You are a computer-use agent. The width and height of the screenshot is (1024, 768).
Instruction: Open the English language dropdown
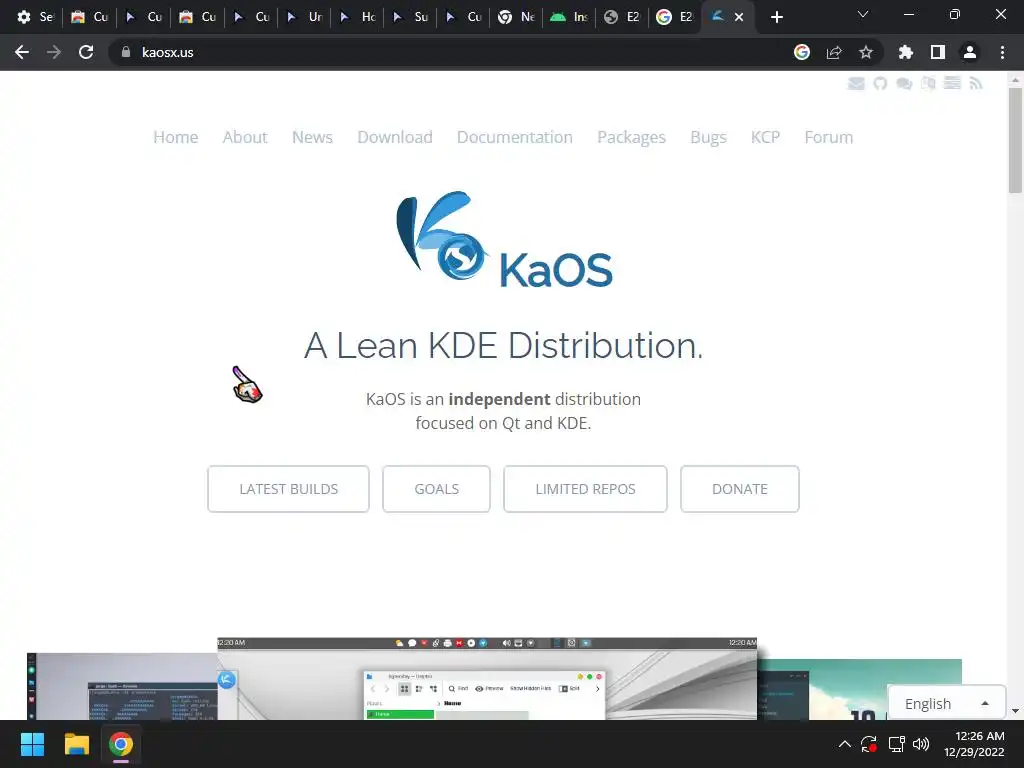click(946, 703)
